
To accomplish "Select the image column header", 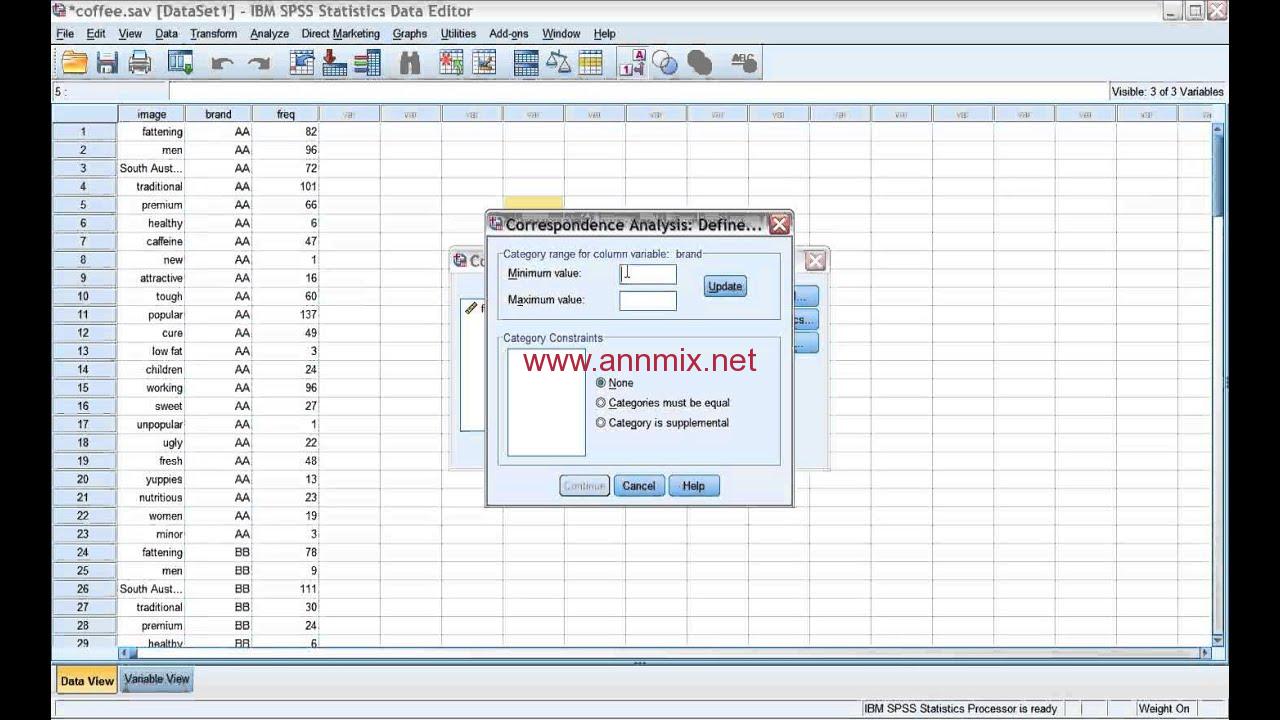I will (152, 114).
